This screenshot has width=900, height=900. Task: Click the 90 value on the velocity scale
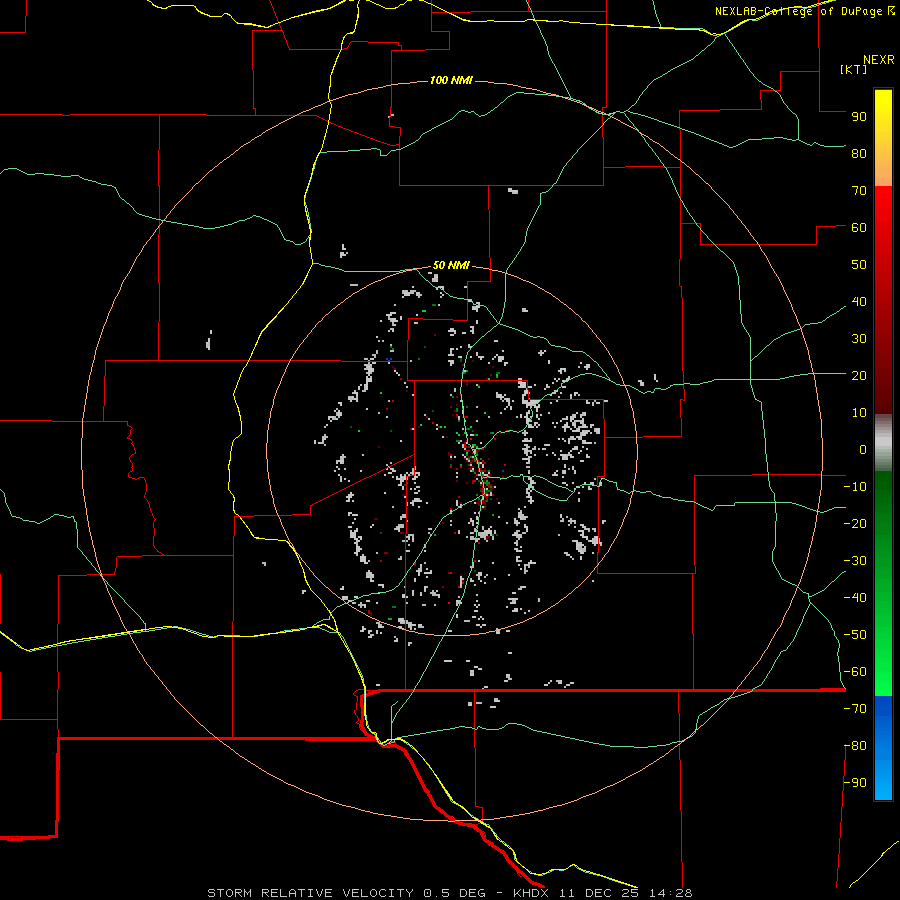(859, 117)
